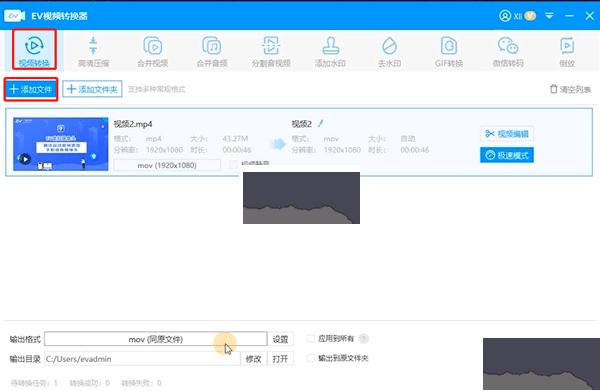Toggle the 输出到原文件夹 checkbox
The image size is (600, 391).
[x=311, y=358]
